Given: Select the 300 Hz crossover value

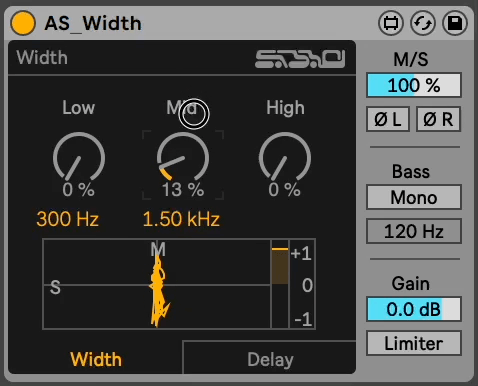Looking at the screenshot, I should (x=68, y=219).
